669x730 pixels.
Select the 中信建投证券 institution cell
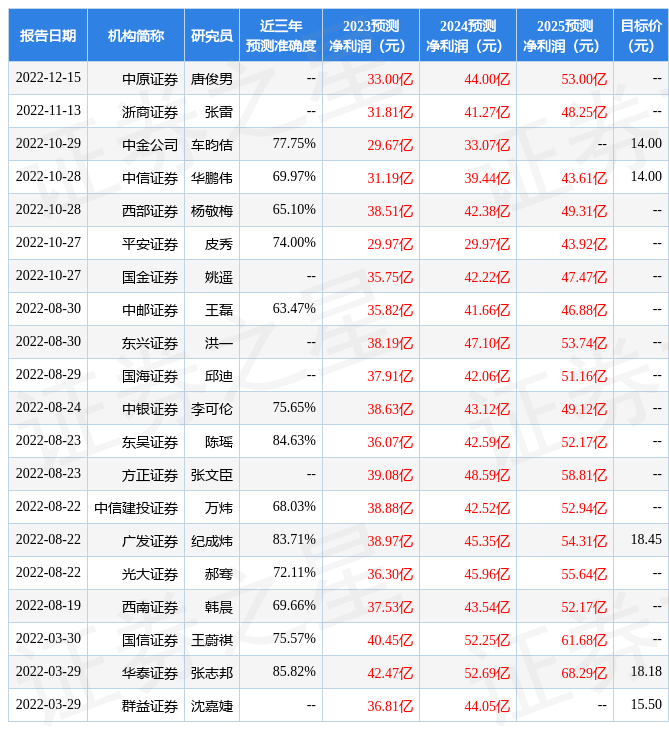point(136,509)
